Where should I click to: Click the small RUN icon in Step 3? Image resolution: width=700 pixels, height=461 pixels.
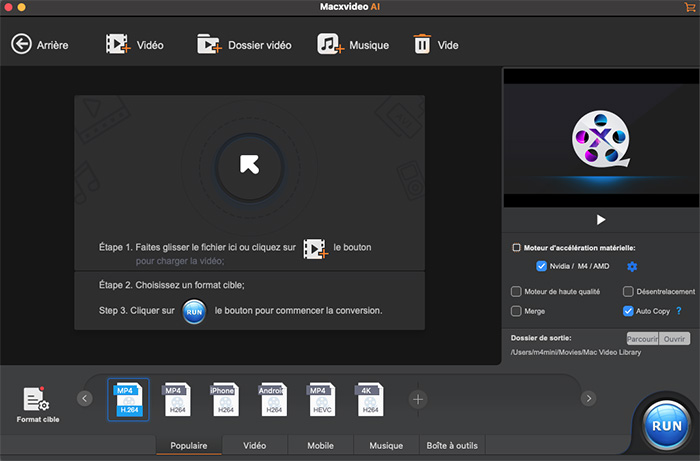(x=194, y=311)
